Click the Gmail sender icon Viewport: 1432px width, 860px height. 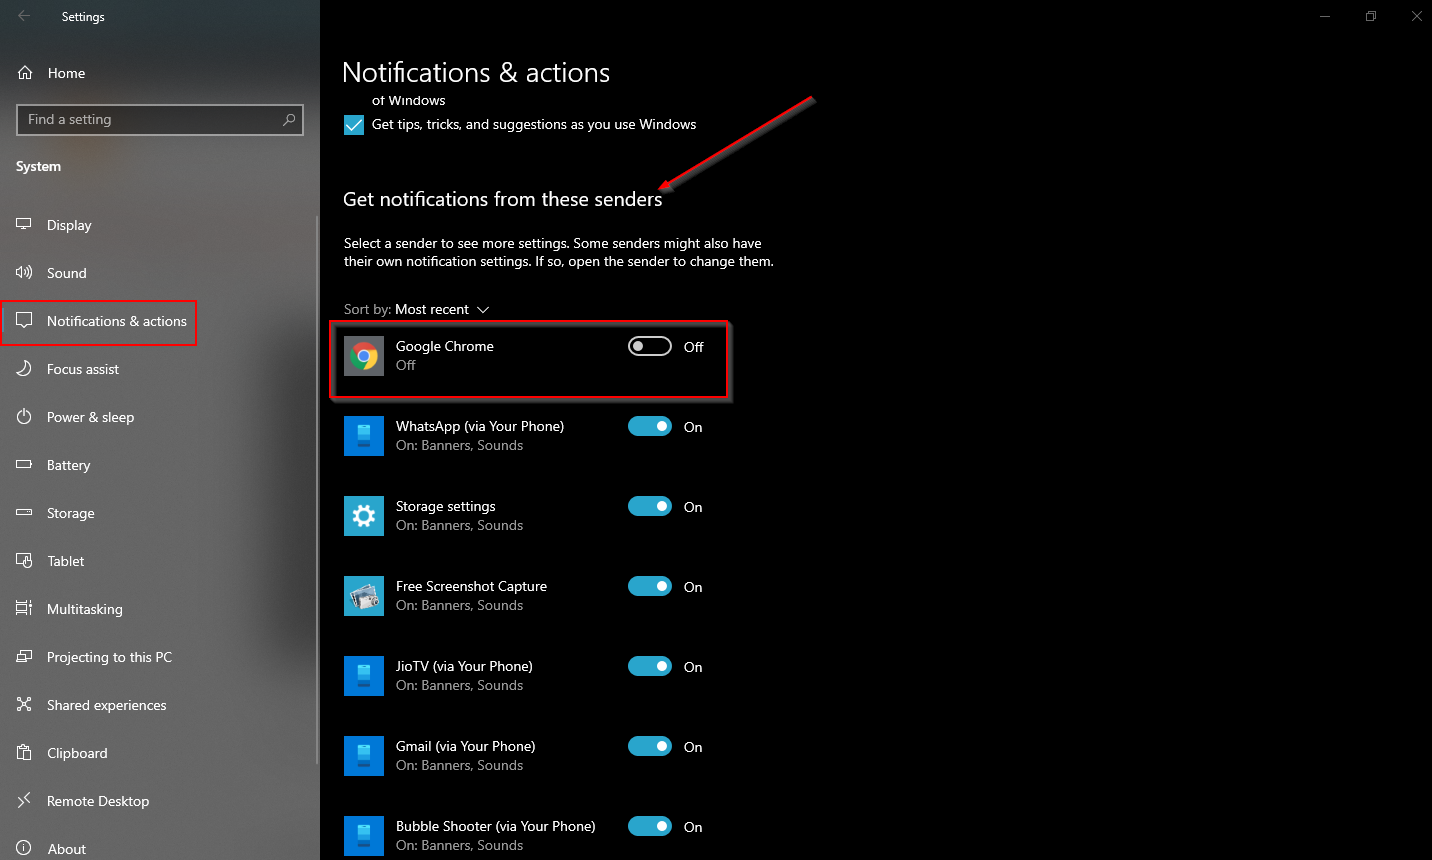tap(364, 756)
